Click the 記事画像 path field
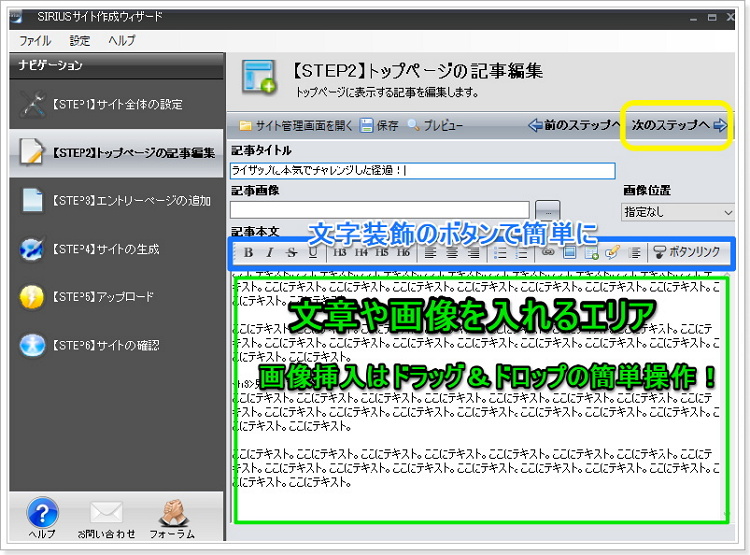Viewport: 750px width, 555px height. pyautogui.click(x=380, y=210)
